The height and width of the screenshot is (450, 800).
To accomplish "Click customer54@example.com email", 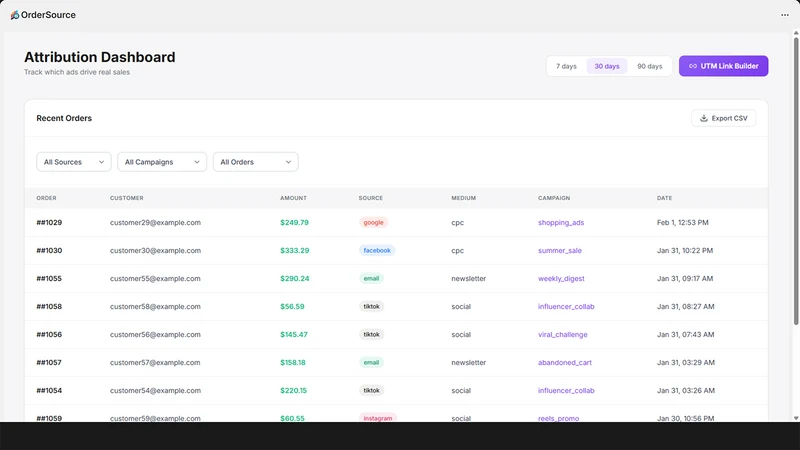I will (x=155, y=391).
